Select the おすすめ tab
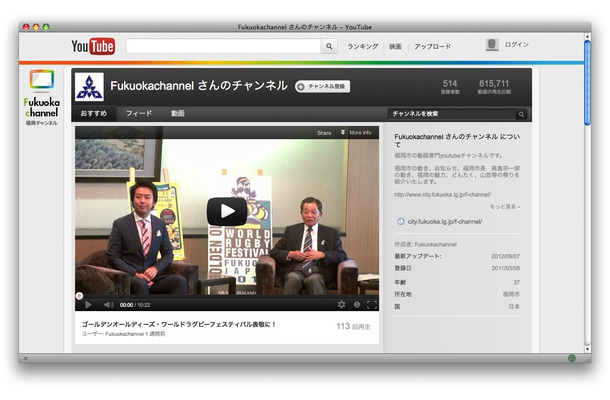Screen dimensions: 610x400 pos(93,113)
